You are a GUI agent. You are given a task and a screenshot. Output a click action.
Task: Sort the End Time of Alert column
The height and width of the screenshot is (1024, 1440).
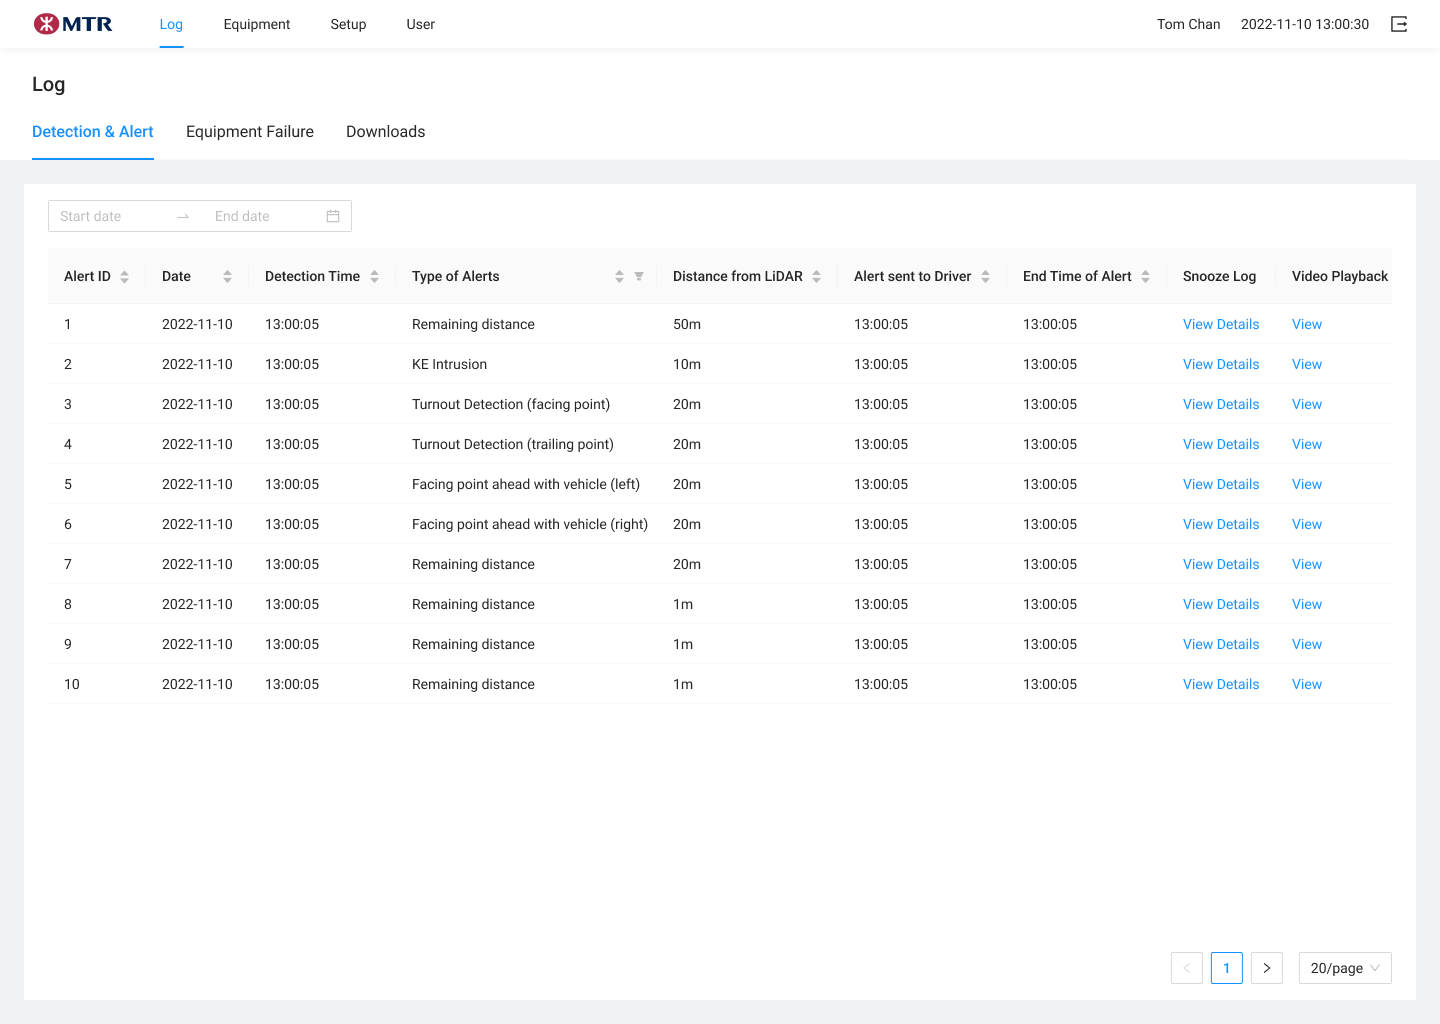tap(1145, 276)
